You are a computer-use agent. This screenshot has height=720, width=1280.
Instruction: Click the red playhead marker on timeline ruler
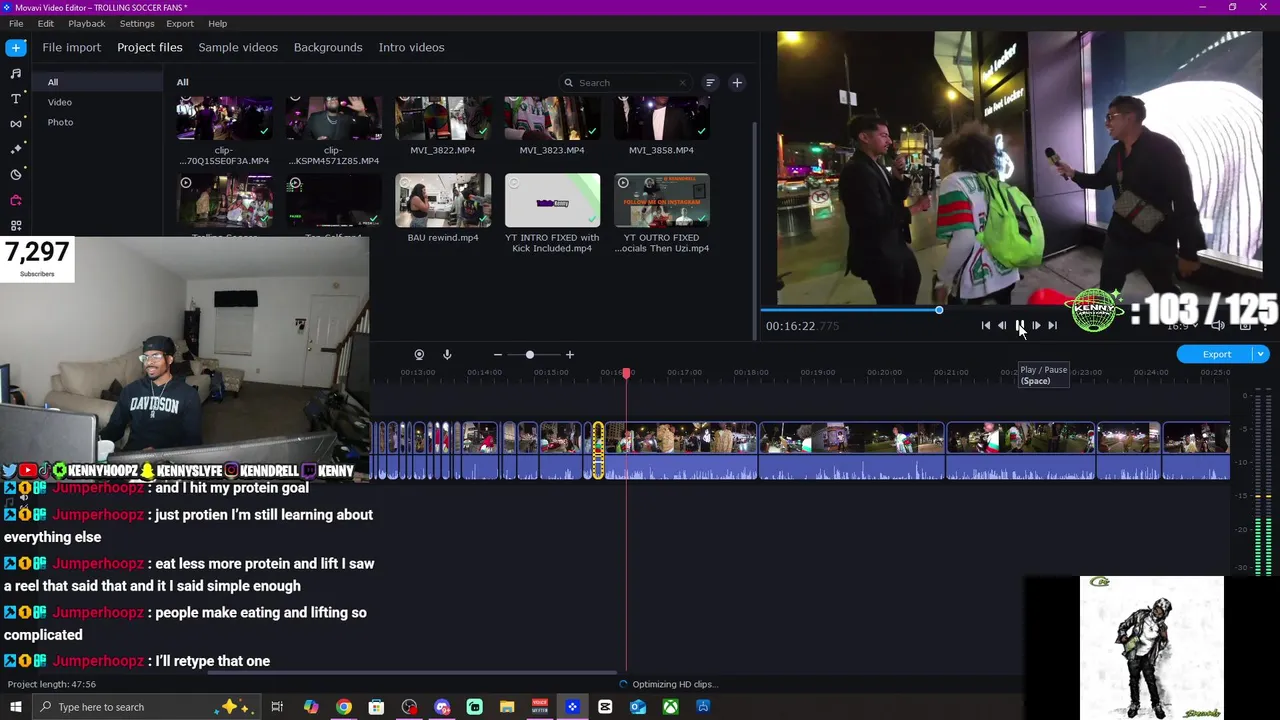click(x=626, y=373)
